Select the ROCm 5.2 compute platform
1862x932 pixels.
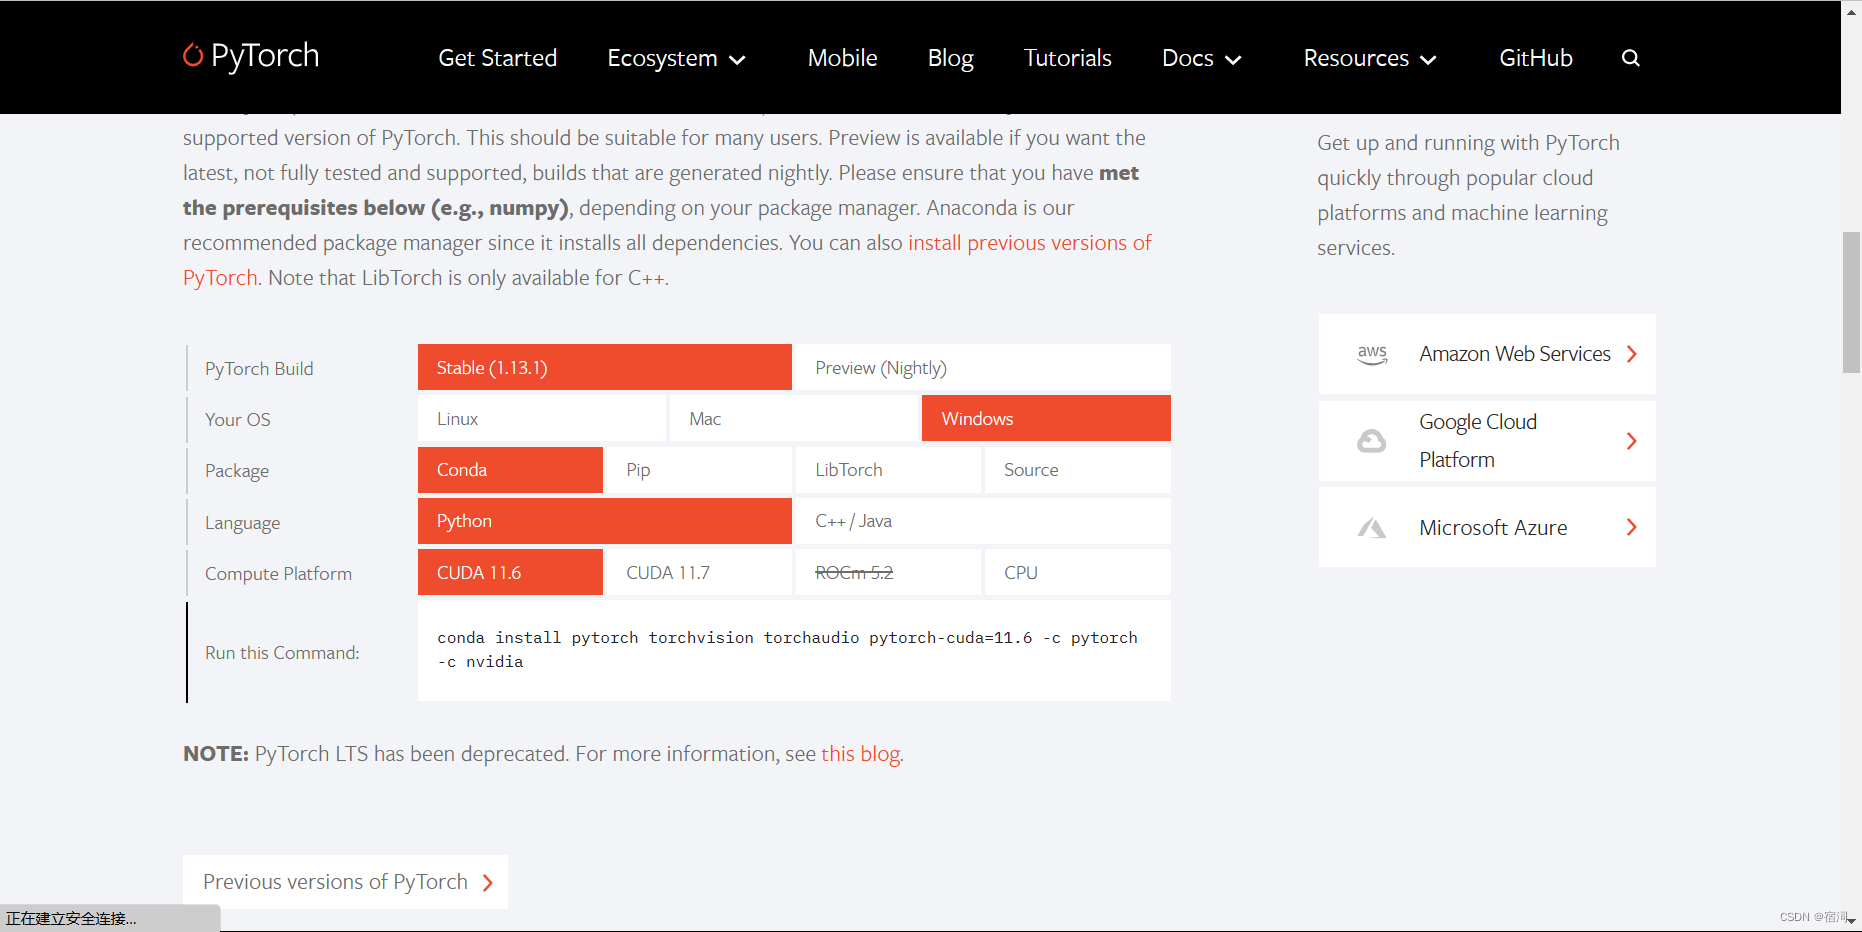(888, 572)
